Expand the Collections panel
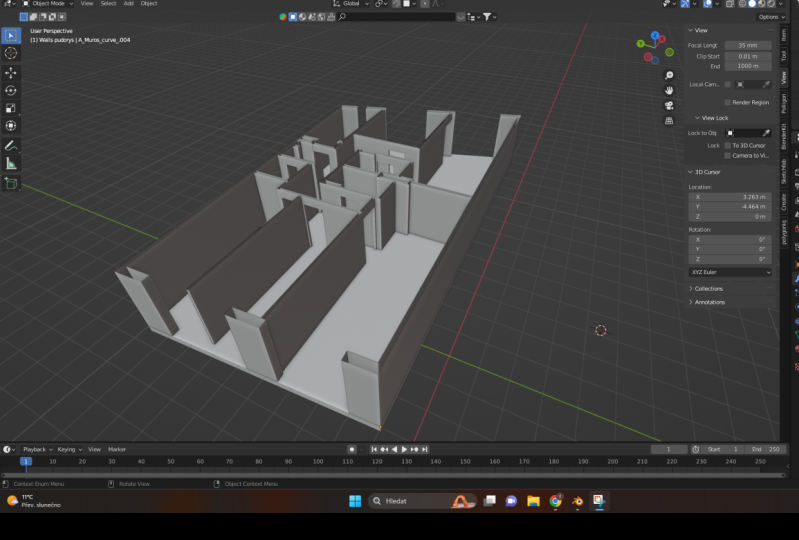799x540 pixels. (x=706, y=288)
